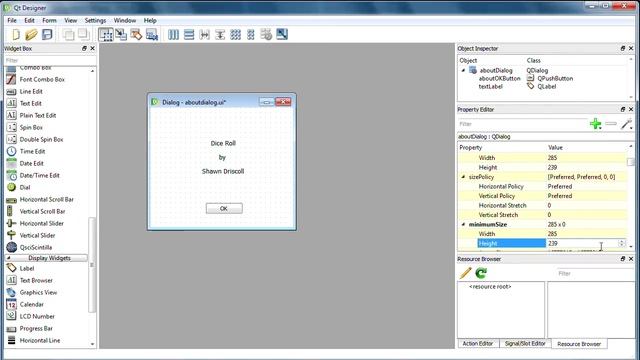
Task: Click the Save Form disk icon
Action: 47,35
